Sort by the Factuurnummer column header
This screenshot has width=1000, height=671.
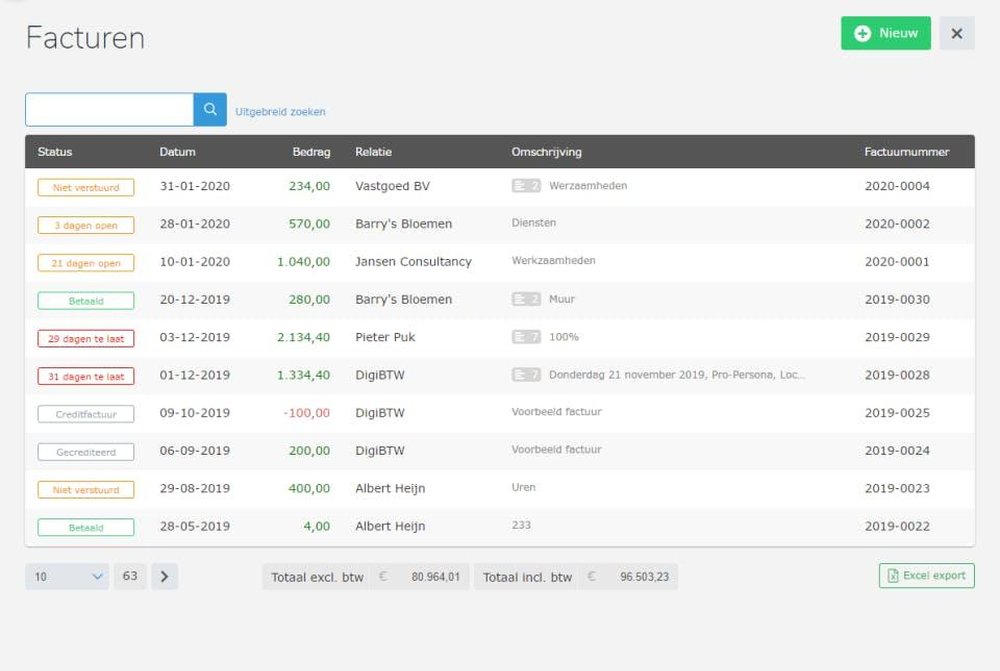coord(906,152)
